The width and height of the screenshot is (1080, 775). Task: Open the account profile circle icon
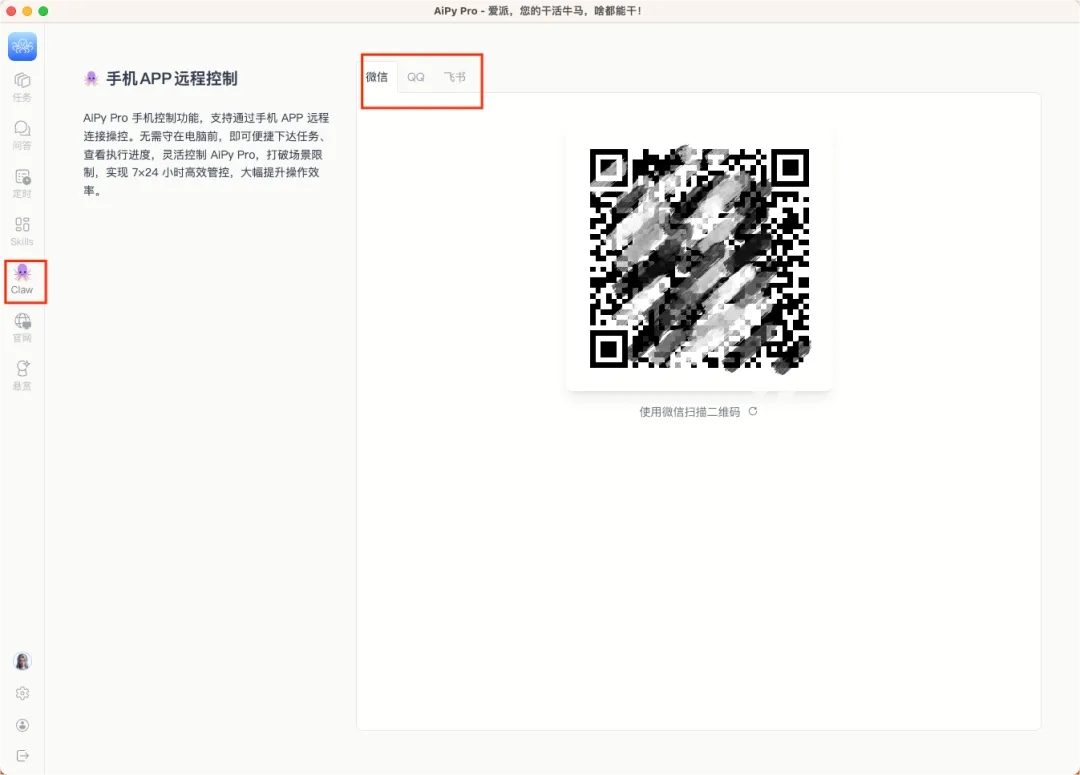tap(22, 725)
